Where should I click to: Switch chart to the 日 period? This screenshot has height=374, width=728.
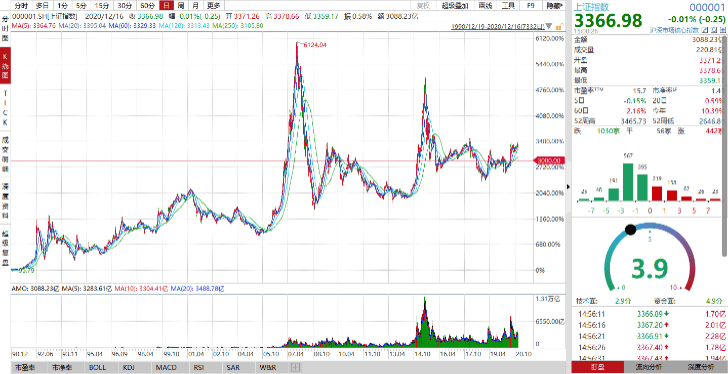click(167, 6)
